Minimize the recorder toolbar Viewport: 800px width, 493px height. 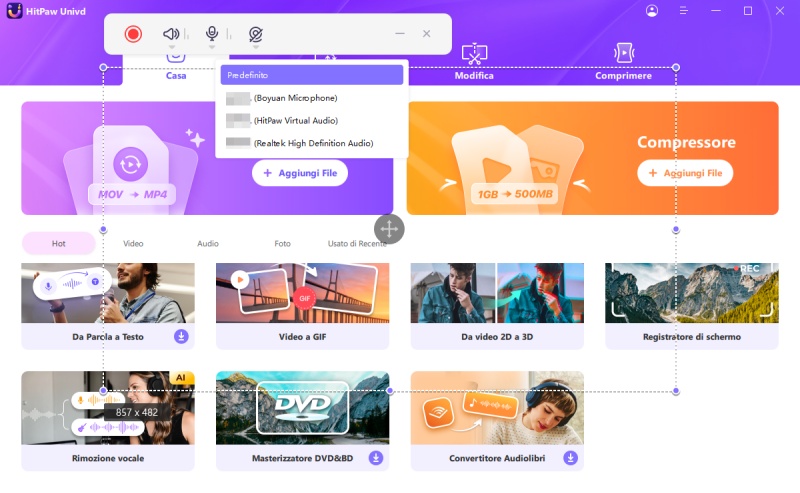(400, 34)
